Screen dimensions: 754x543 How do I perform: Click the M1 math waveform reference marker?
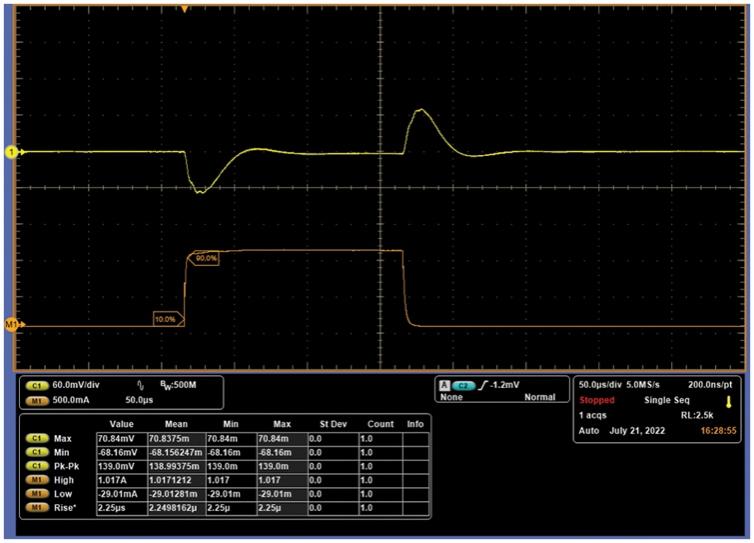pyautogui.click(x=13, y=324)
